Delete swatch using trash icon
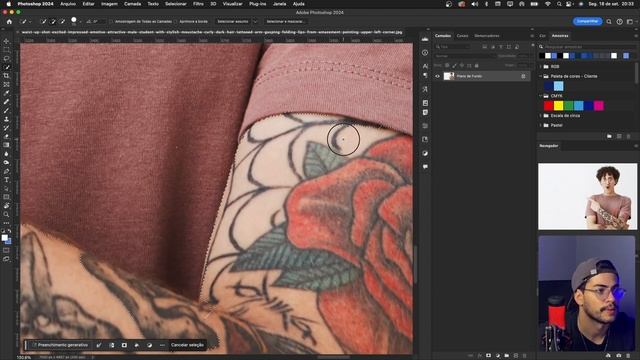The width and height of the screenshot is (640, 360). click(x=629, y=136)
